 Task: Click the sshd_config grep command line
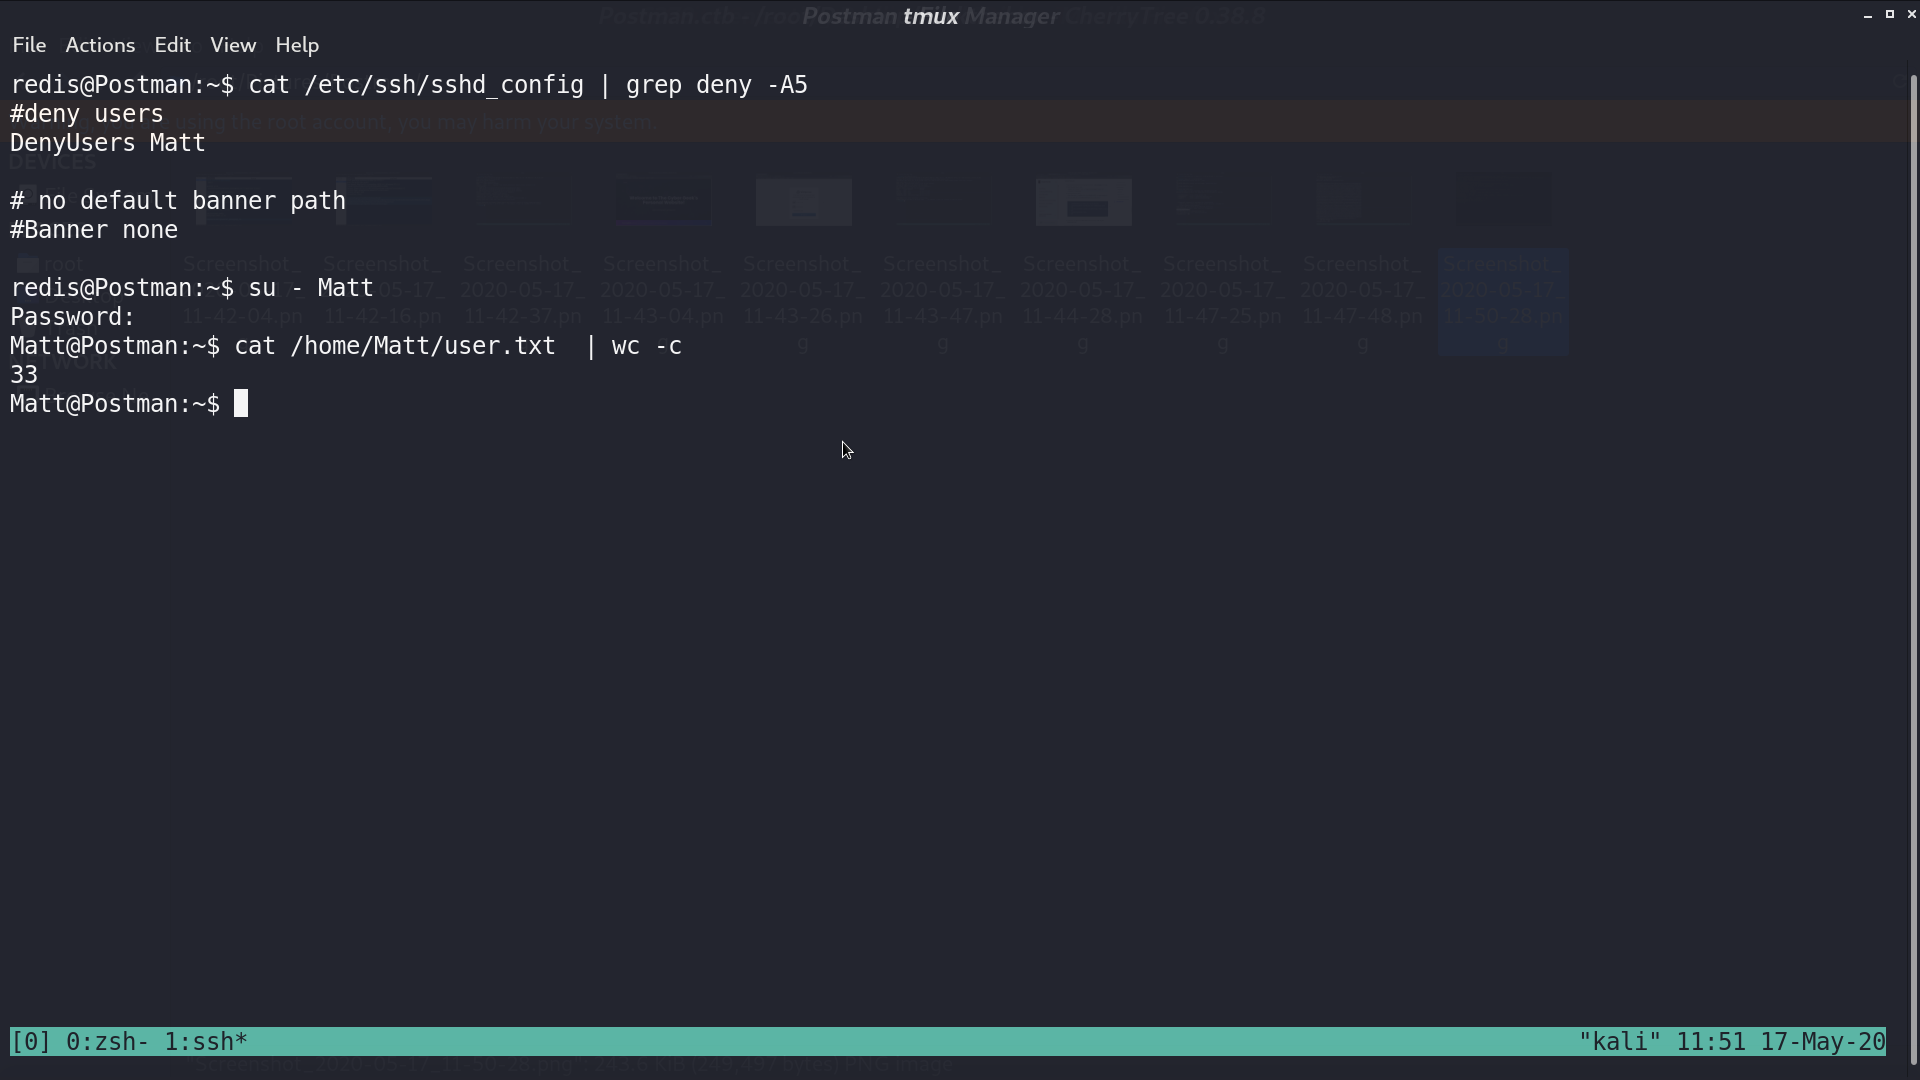click(528, 85)
